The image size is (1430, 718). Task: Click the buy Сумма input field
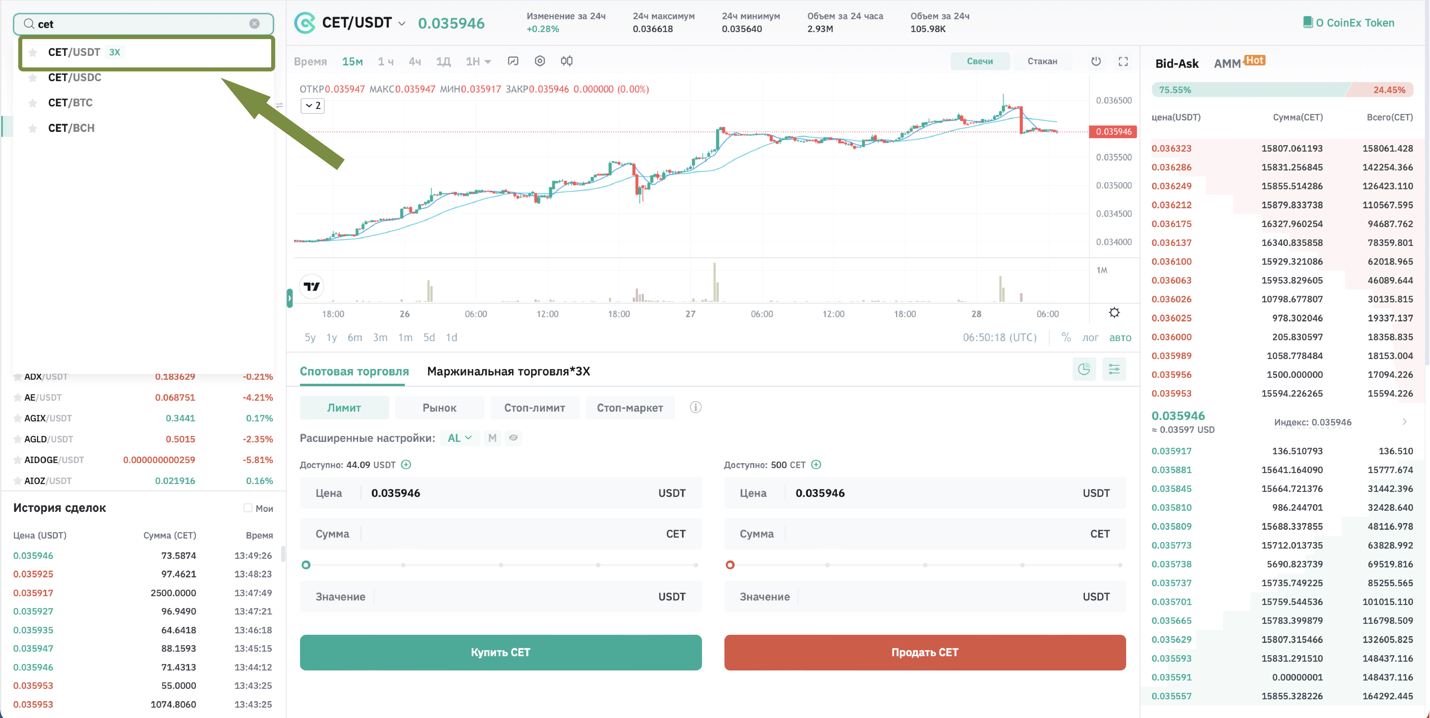[x=501, y=534]
